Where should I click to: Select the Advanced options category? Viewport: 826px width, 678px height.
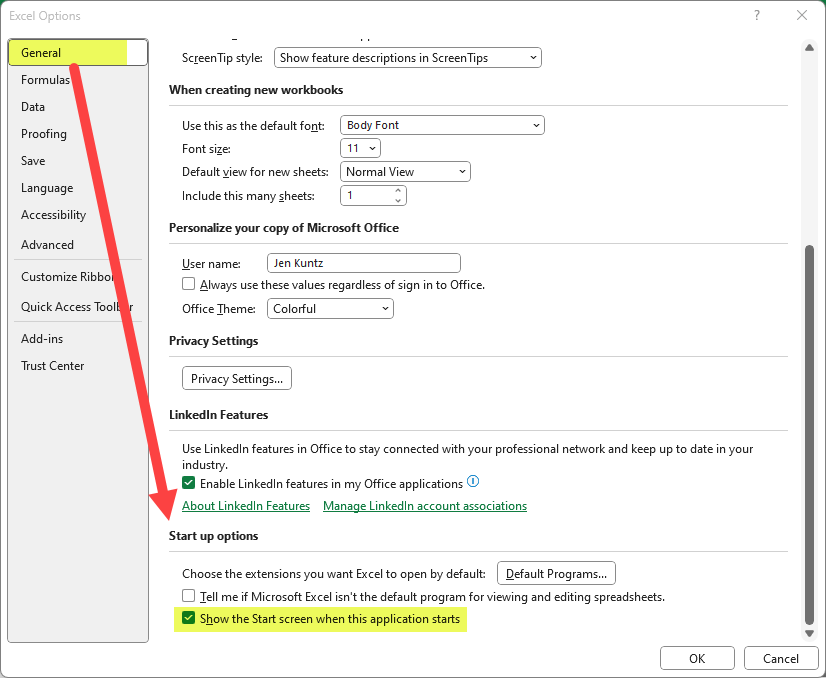click(x=47, y=245)
